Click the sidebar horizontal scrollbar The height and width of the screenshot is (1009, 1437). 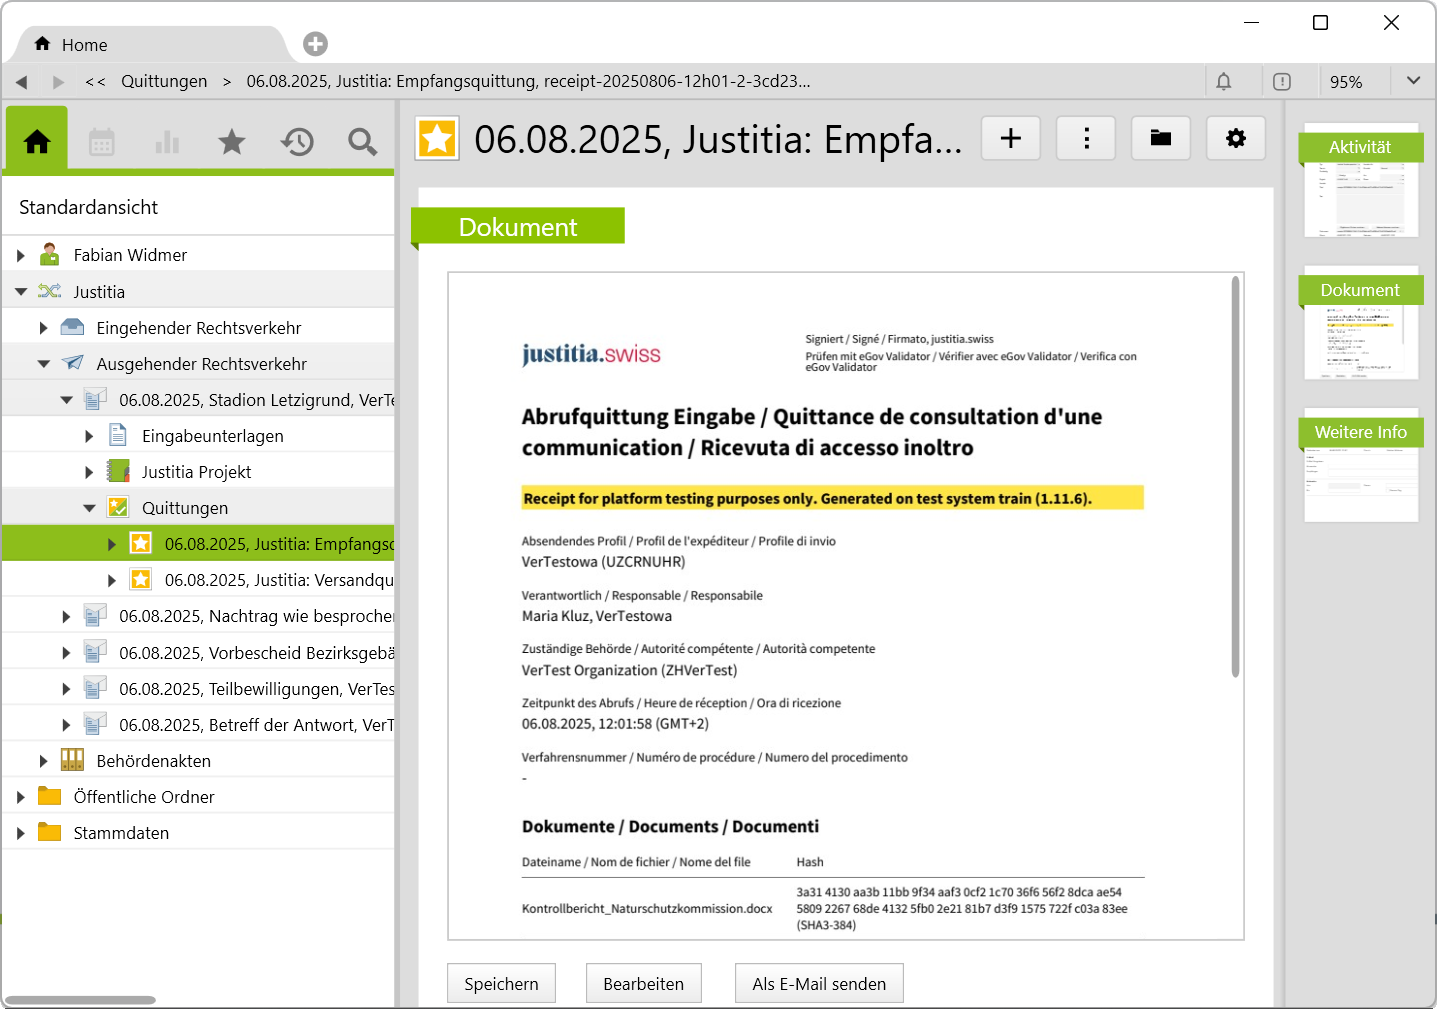point(80,1000)
